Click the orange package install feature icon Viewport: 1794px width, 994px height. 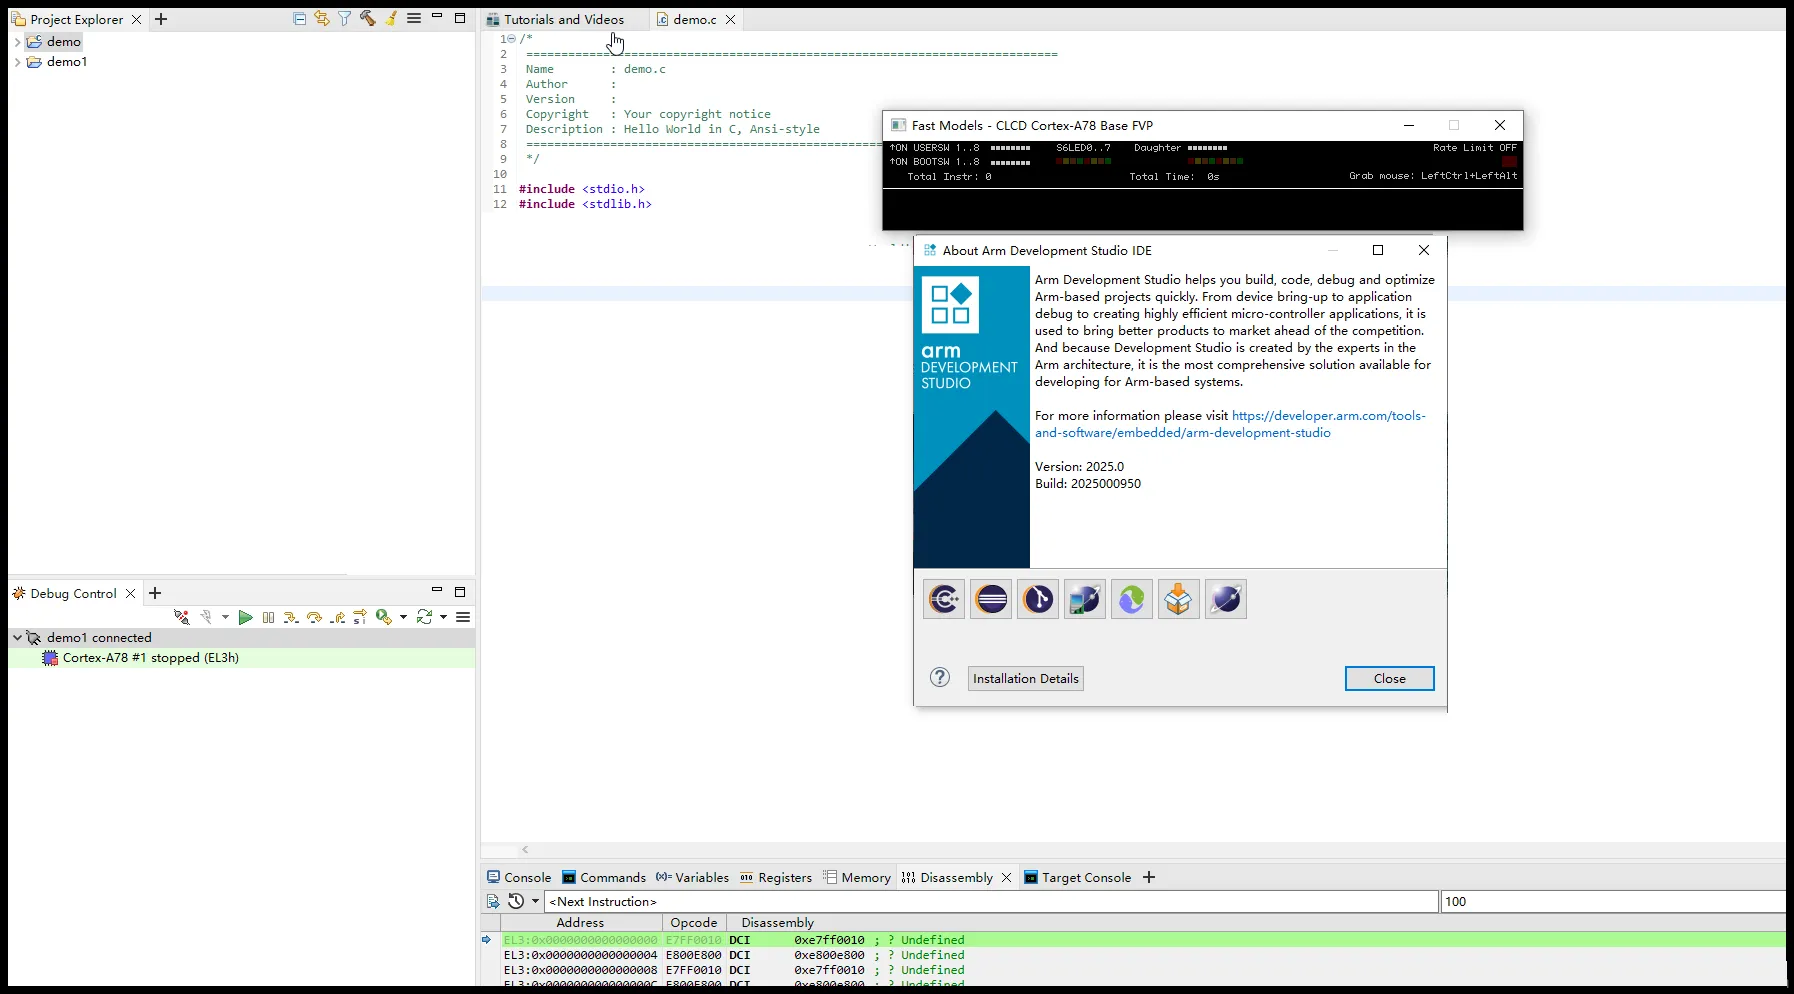click(1179, 599)
